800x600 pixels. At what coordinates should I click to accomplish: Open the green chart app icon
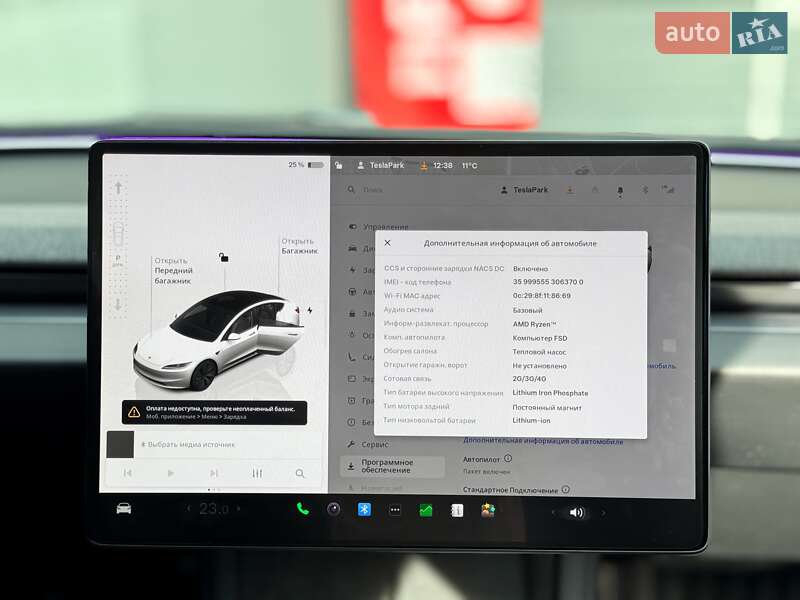tap(426, 510)
